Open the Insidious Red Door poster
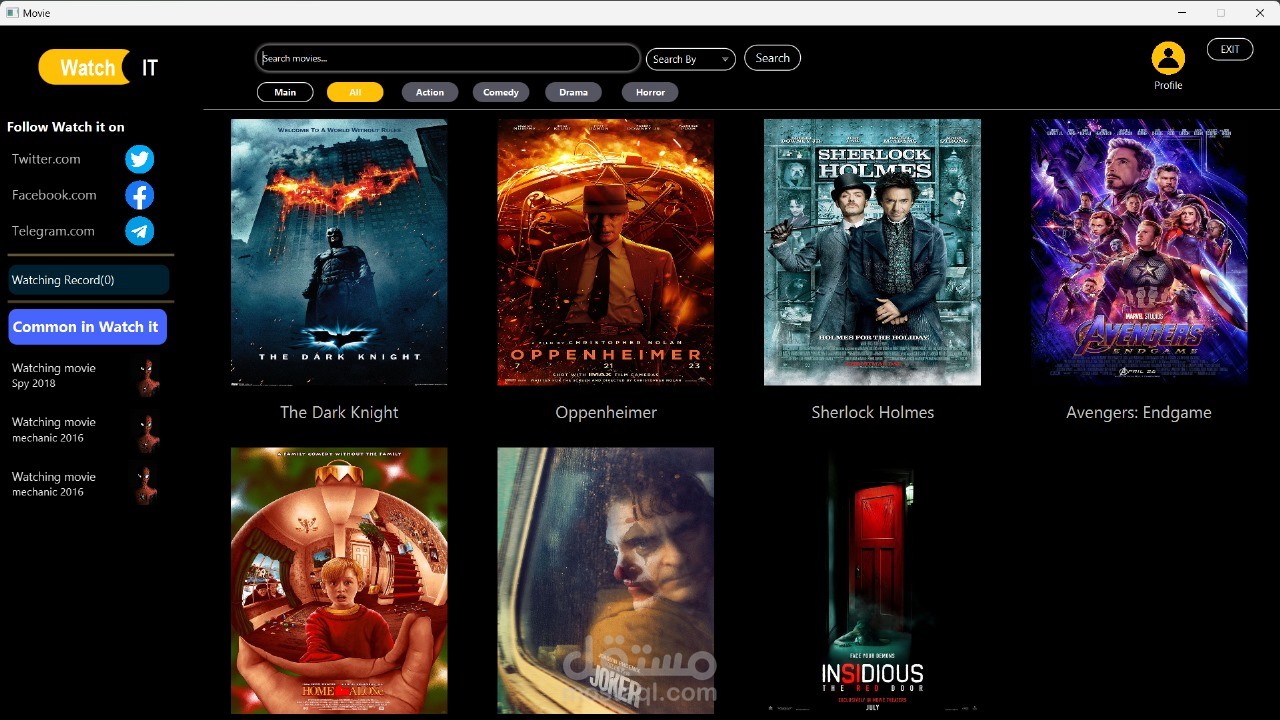The height and width of the screenshot is (720, 1280). [872, 580]
